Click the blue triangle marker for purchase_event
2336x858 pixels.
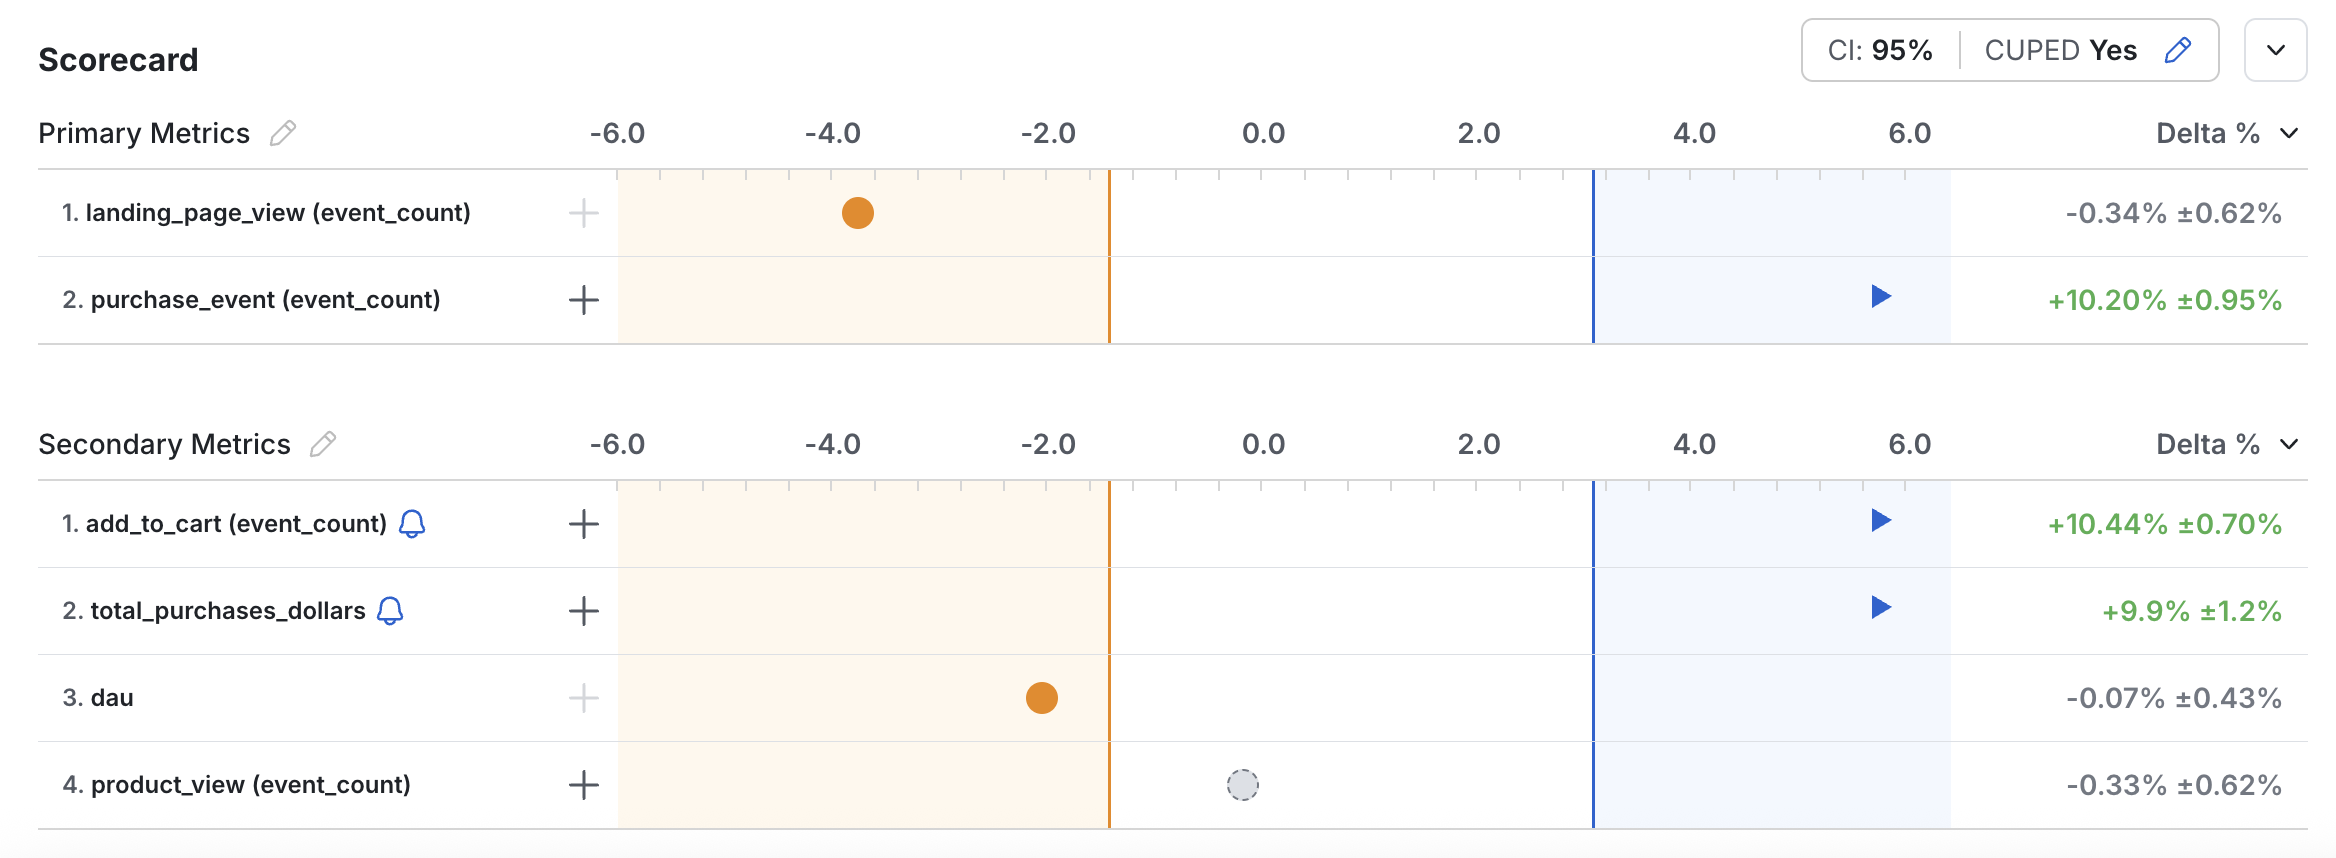[1881, 297]
